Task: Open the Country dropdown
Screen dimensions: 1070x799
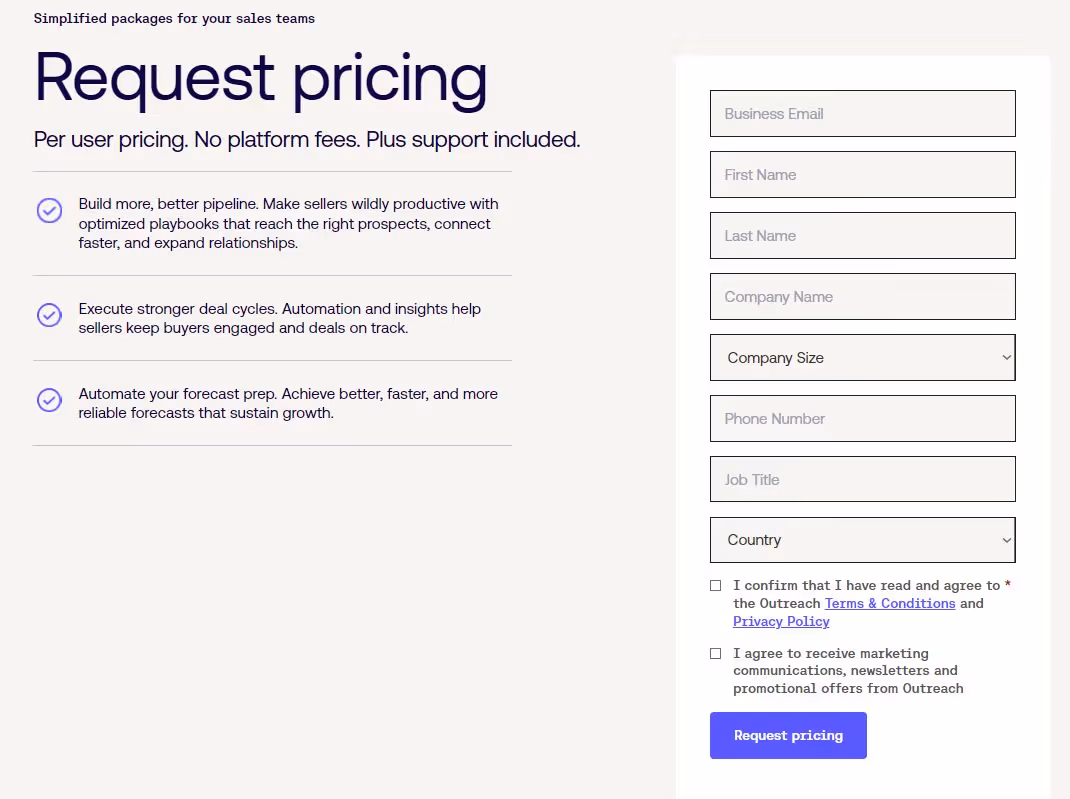Action: pyautogui.click(x=862, y=540)
